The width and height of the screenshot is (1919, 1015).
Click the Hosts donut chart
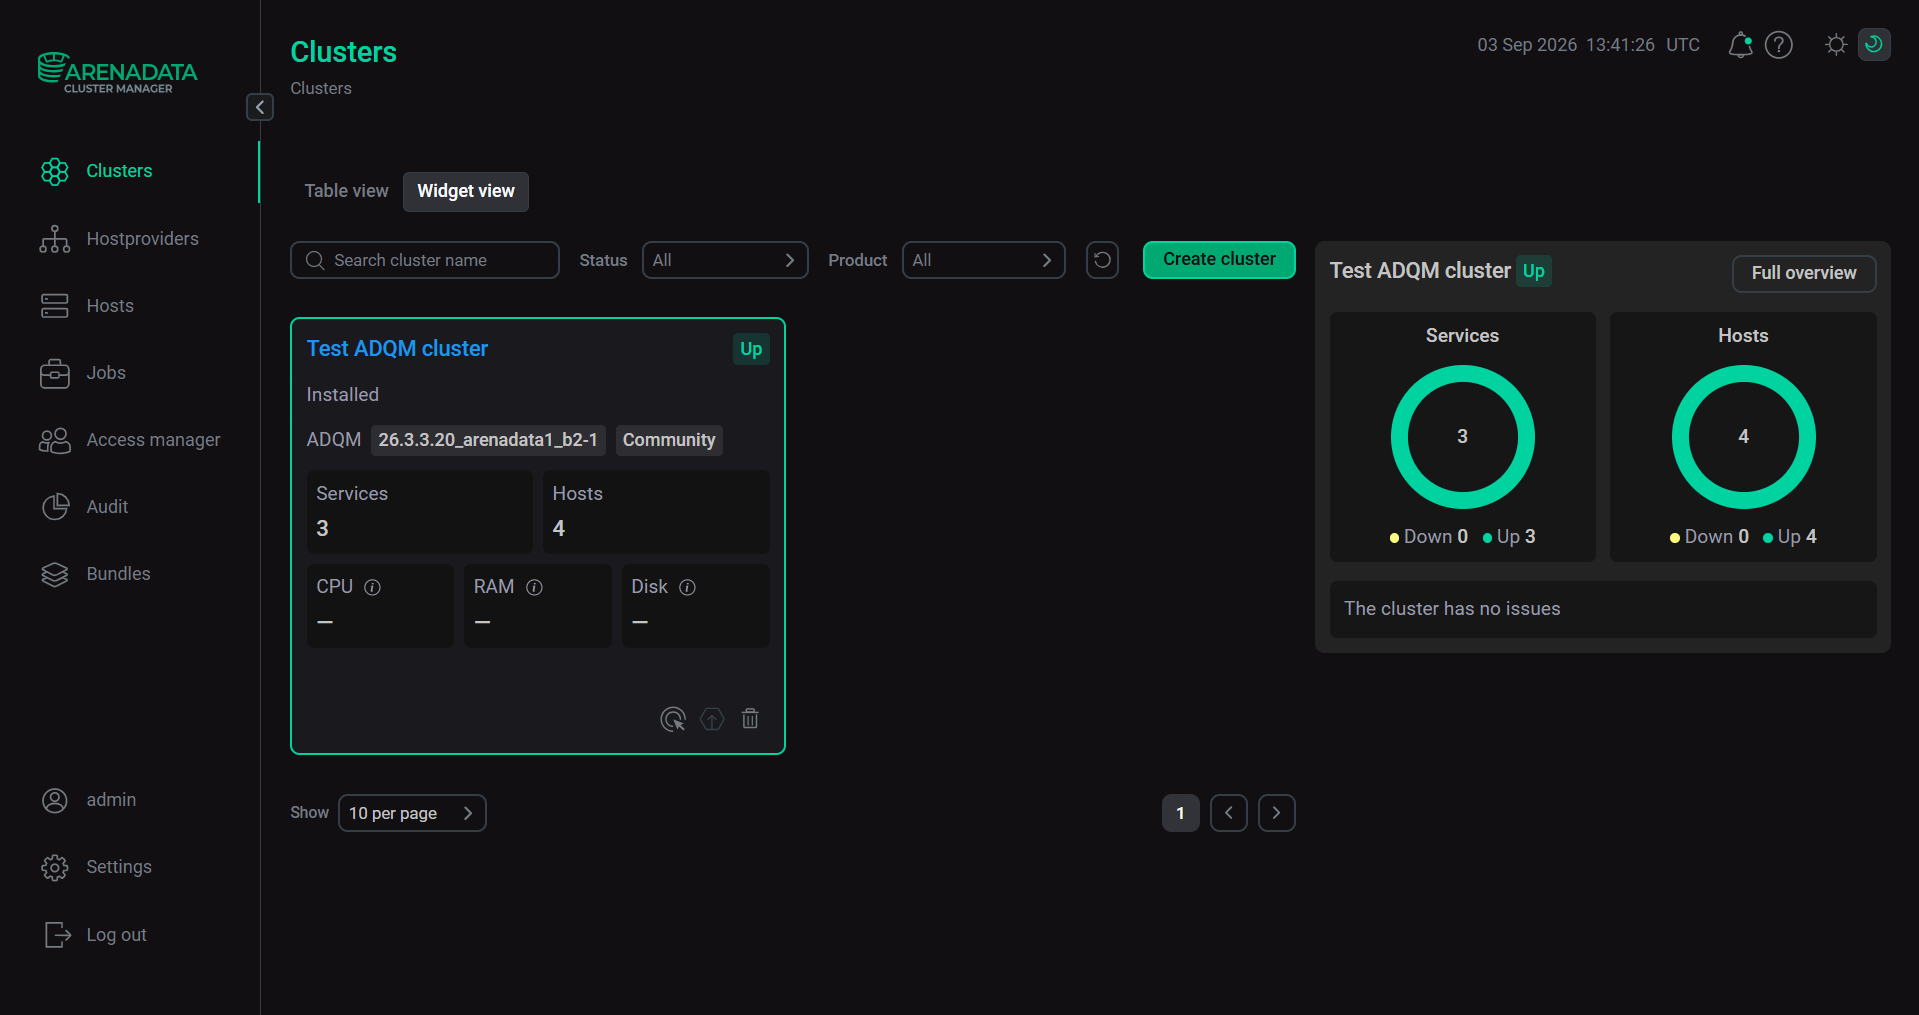coord(1743,437)
